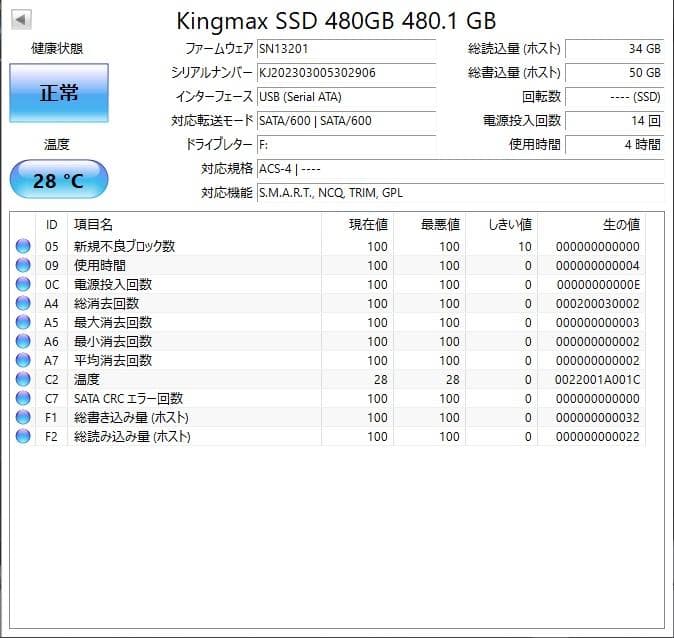The width and height of the screenshot is (674, 638).
Task: Click the standard field ACS-4 | ----
Action: pos(460,169)
